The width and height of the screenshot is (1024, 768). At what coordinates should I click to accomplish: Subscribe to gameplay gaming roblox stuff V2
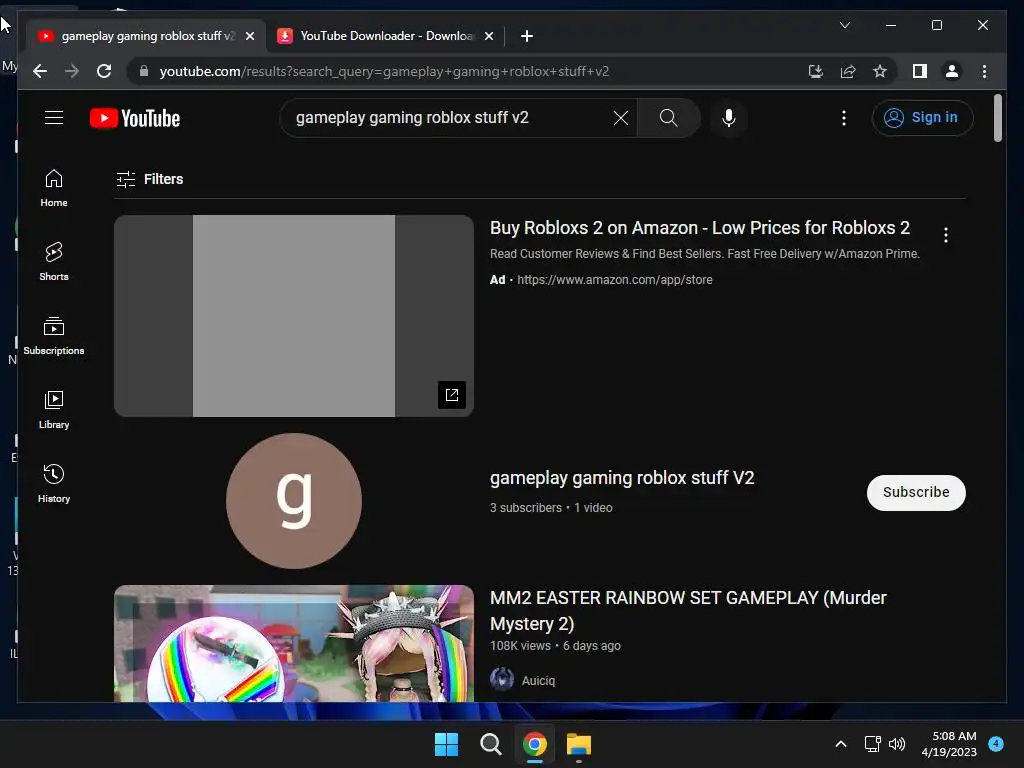[x=916, y=492]
